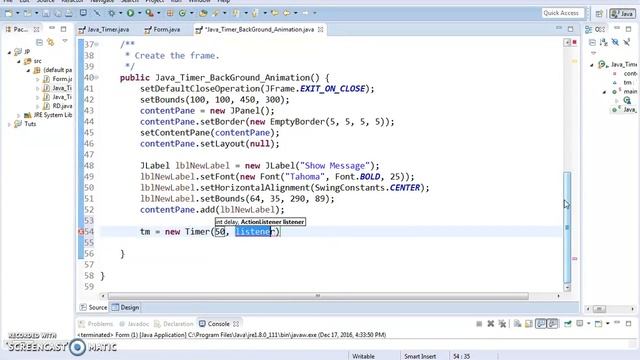This screenshot has height=360, width=640.
Task: Click the Run External Tools icon
Action: [x=149, y=13]
